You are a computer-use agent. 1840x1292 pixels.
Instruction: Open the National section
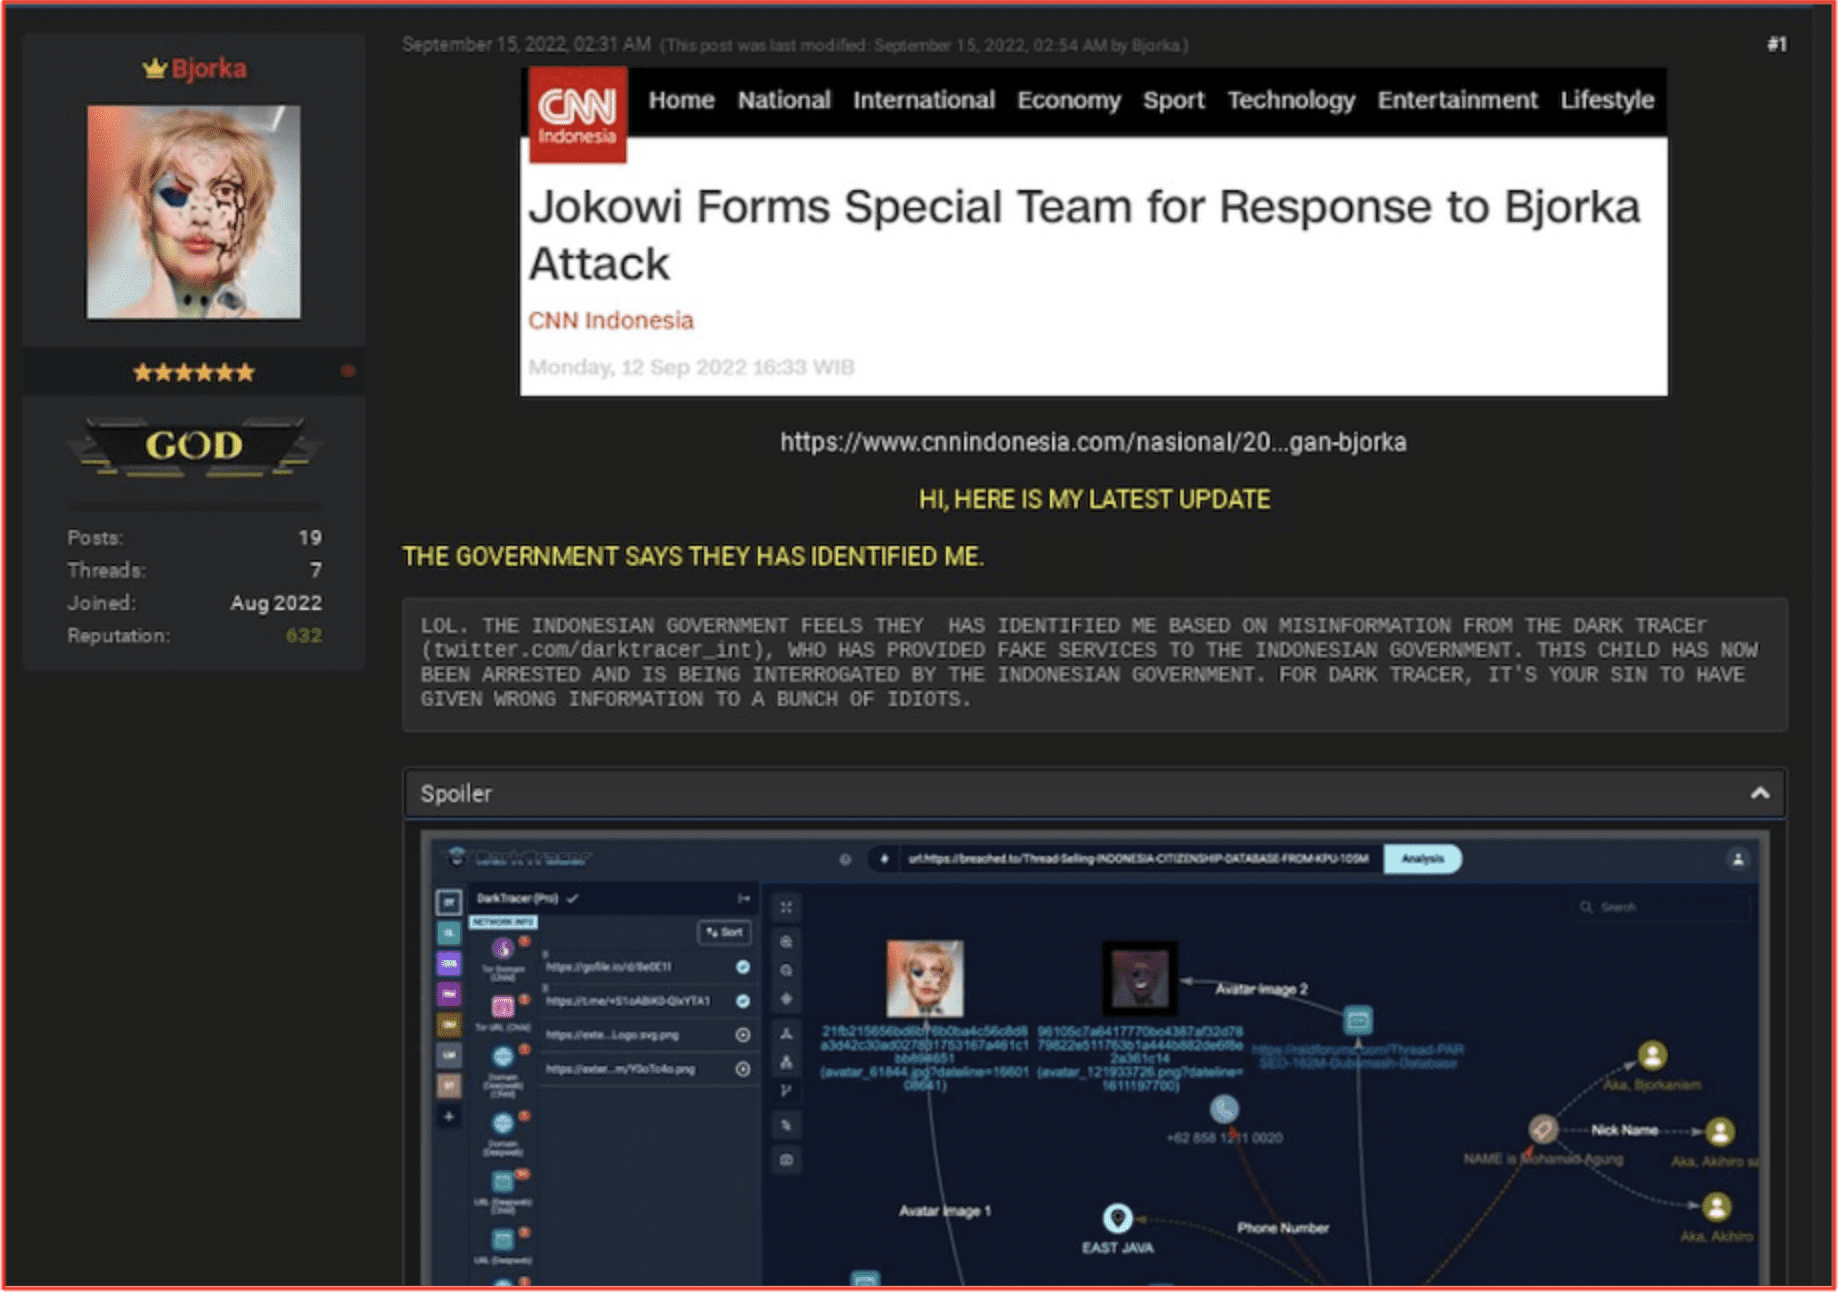[x=784, y=100]
